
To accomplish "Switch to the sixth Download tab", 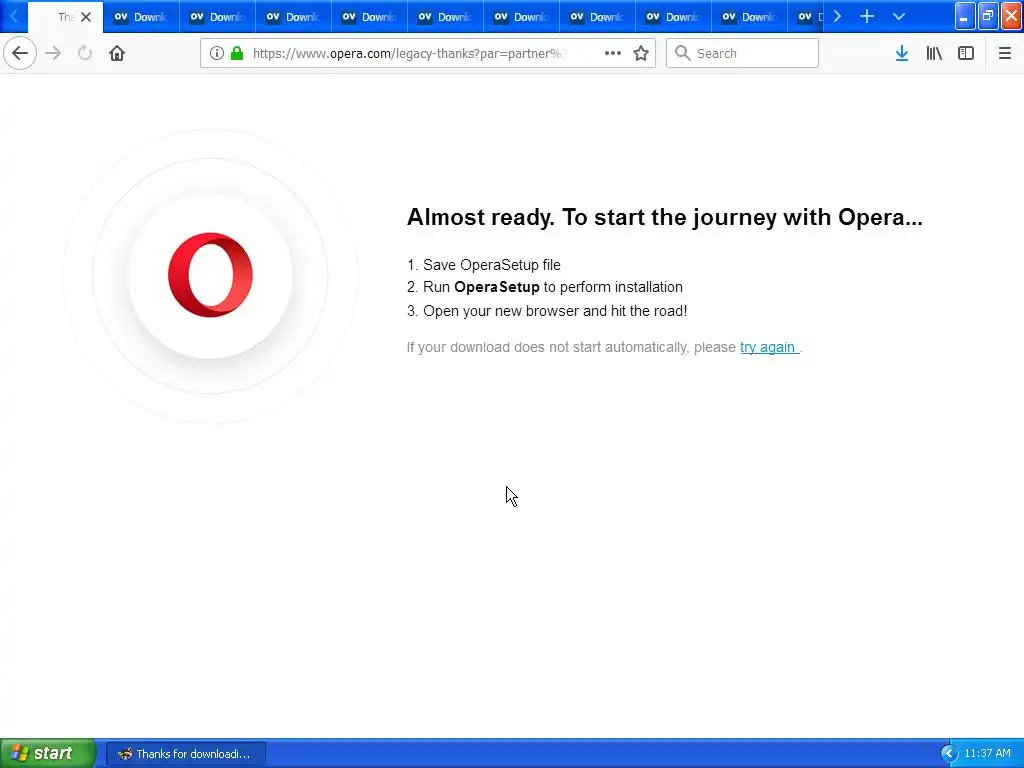I will pyautogui.click(x=521, y=17).
